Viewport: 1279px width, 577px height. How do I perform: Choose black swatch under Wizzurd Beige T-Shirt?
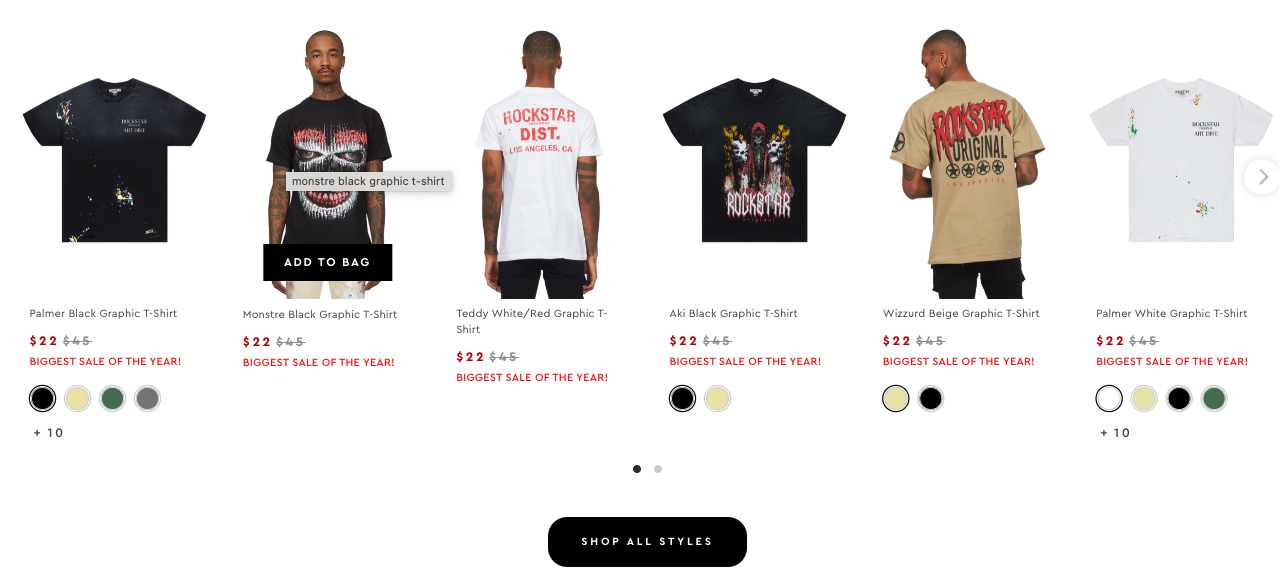[930, 399]
